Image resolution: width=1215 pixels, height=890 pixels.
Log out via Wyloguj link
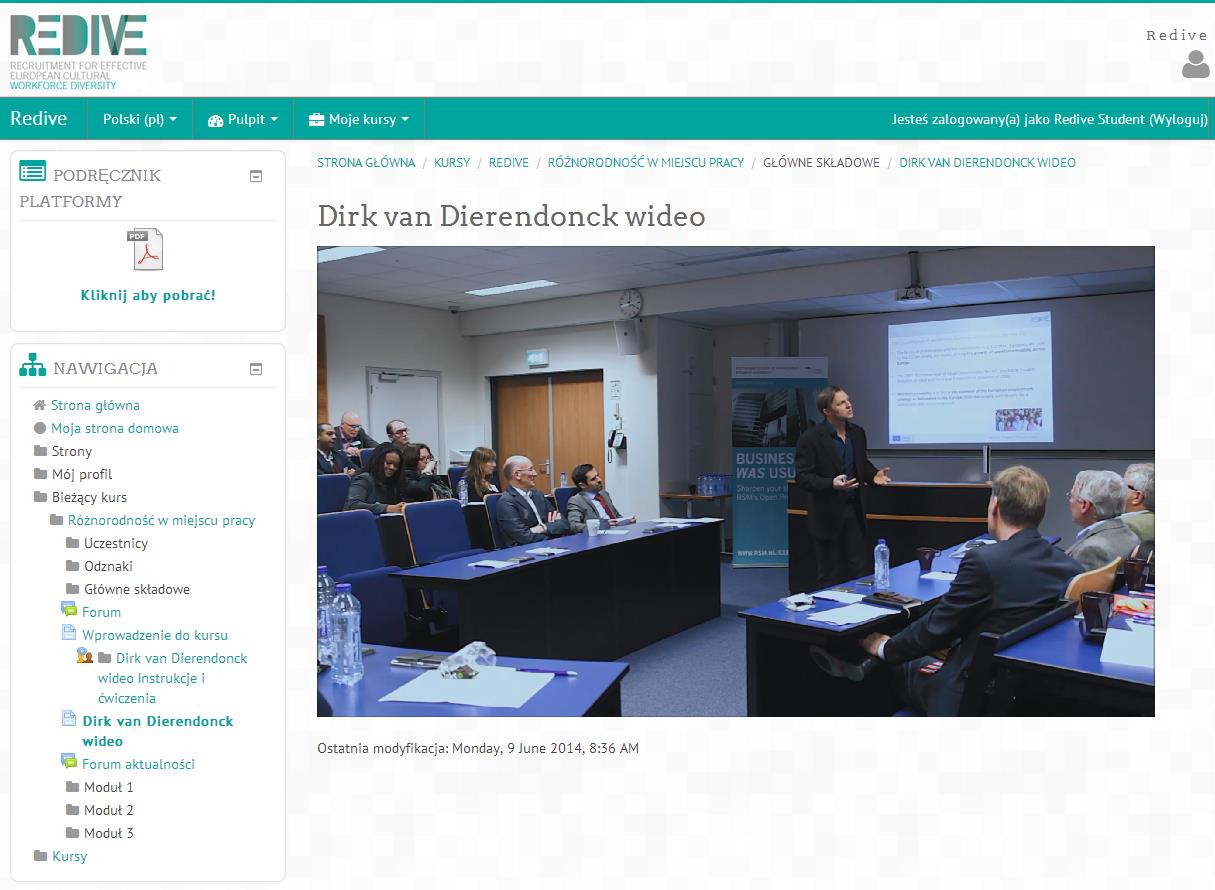1176,119
